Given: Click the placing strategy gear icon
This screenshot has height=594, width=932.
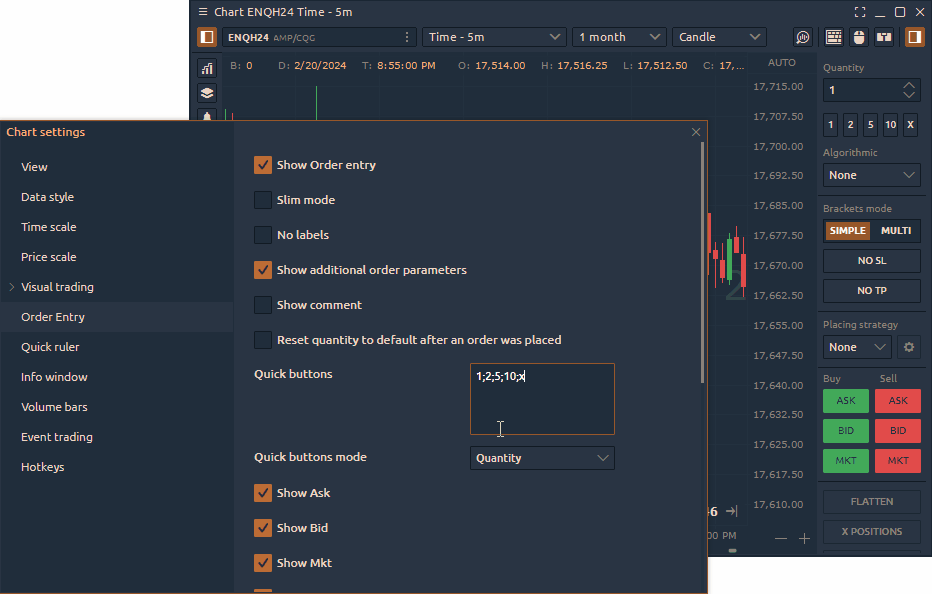Looking at the screenshot, I should tap(909, 347).
